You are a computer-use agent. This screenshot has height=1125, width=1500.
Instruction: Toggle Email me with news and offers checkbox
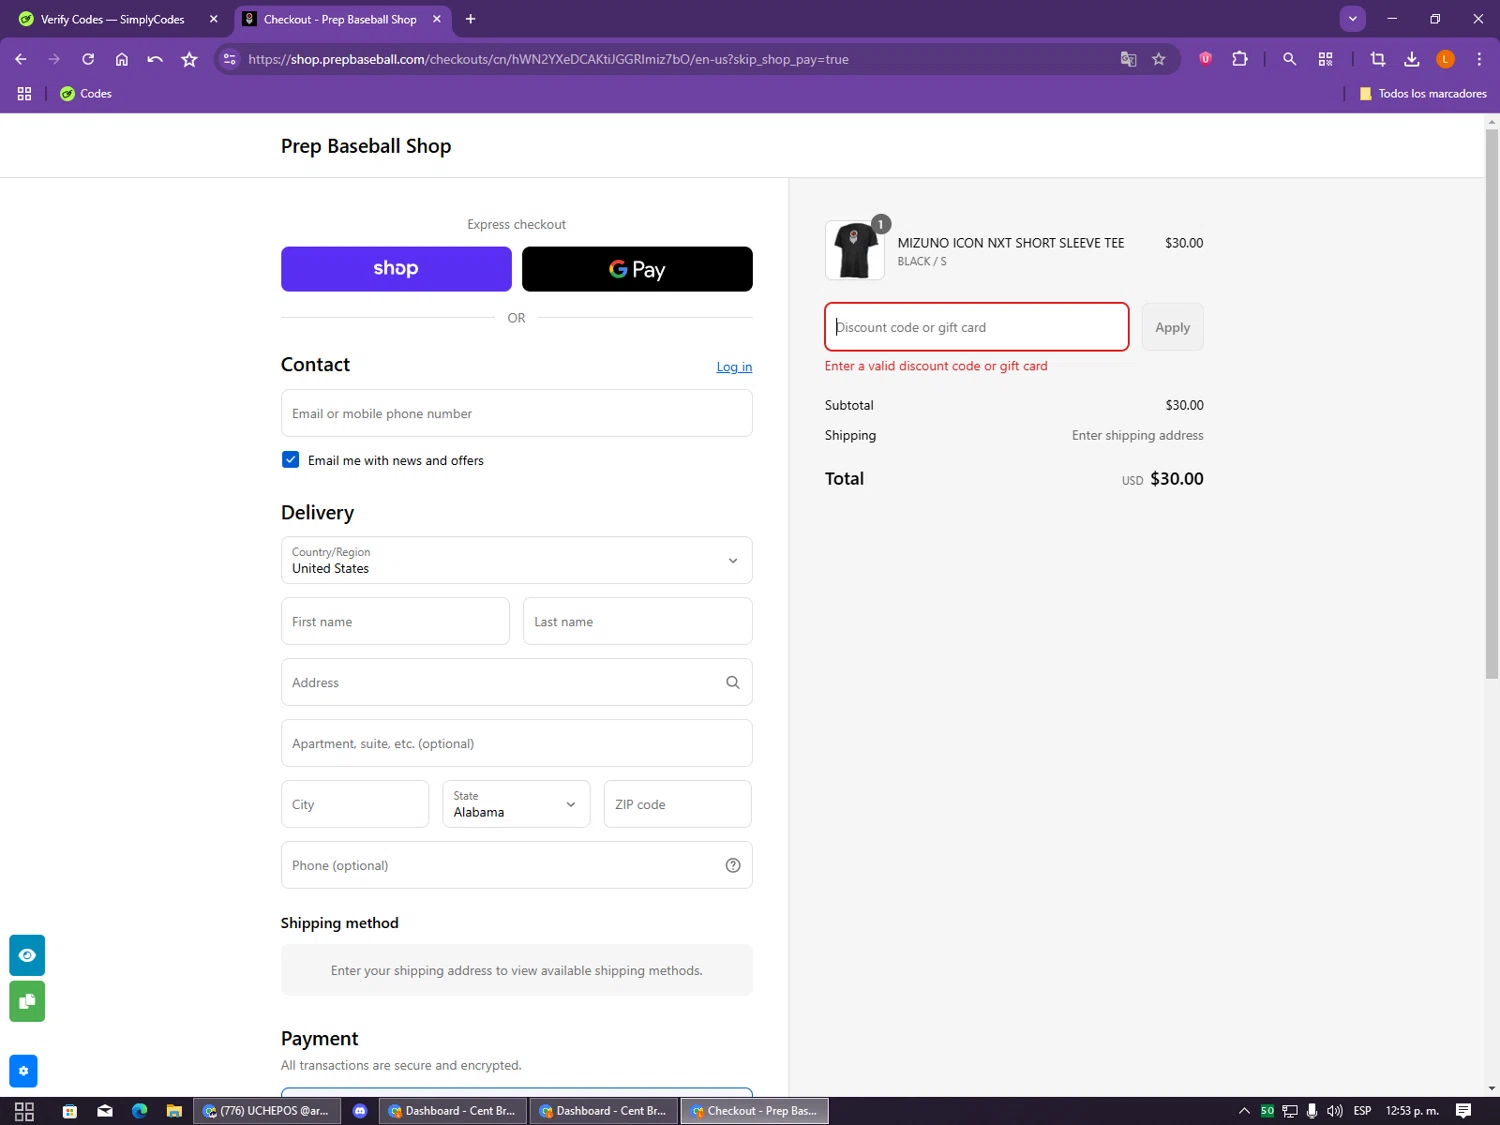point(290,460)
